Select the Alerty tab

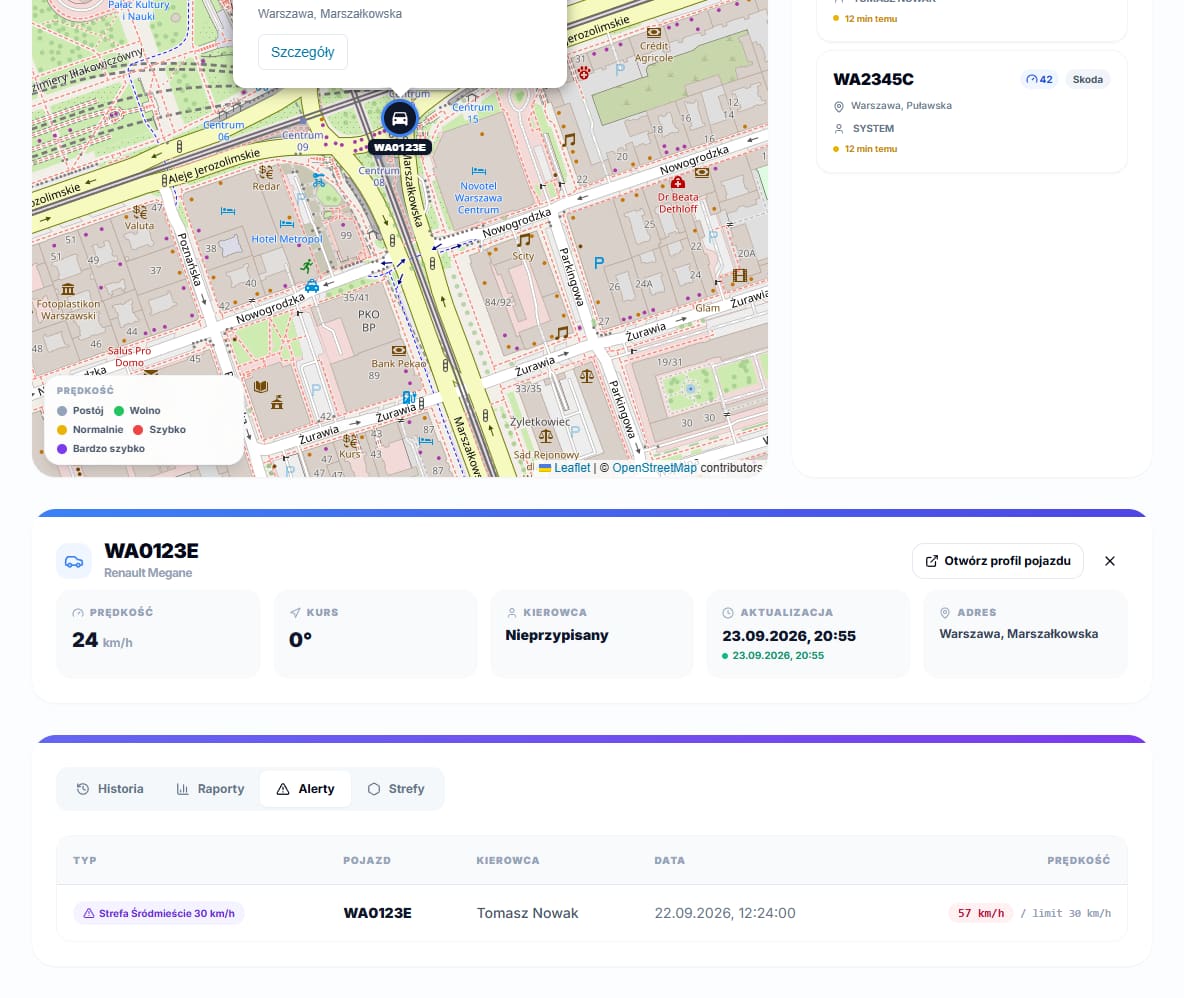pos(305,789)
